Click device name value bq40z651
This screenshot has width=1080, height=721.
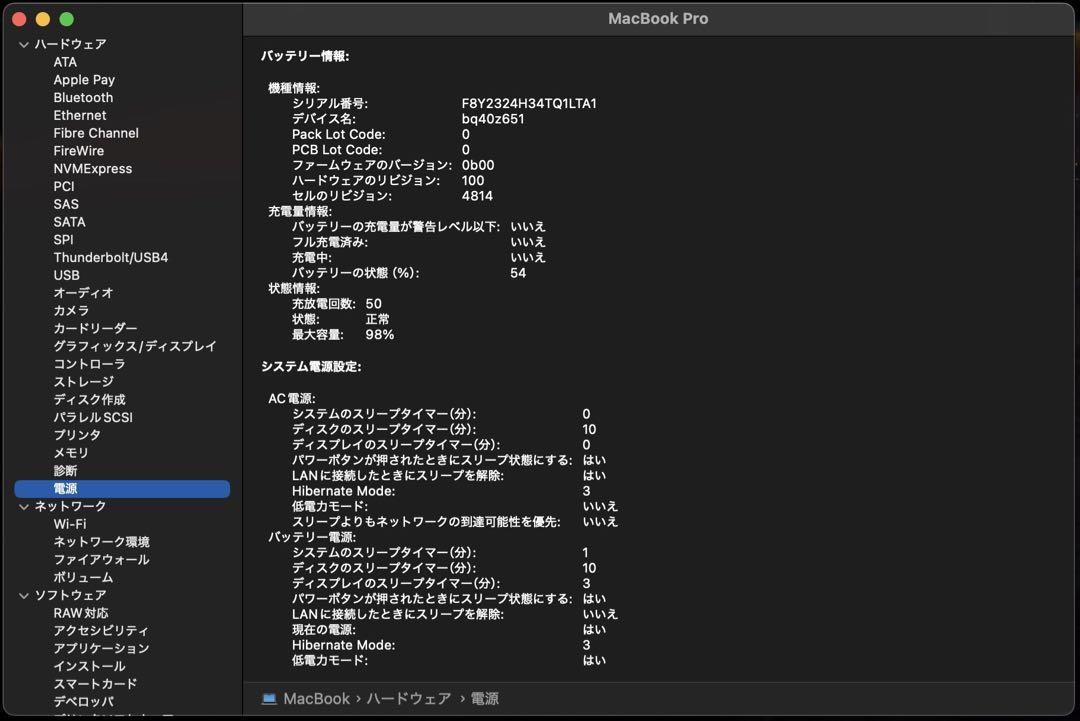coord(492,119)
